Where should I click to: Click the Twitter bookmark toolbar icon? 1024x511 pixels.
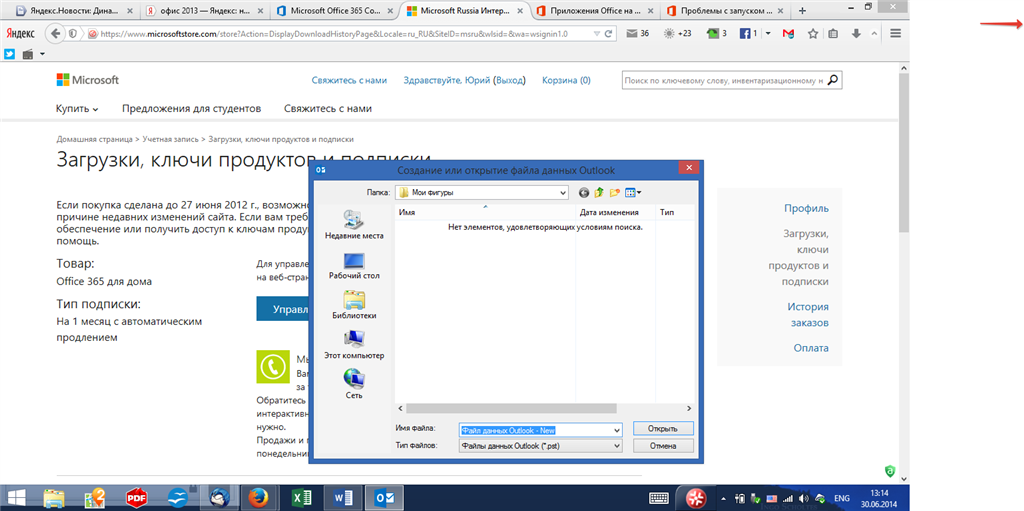click(x=9, y=54)
